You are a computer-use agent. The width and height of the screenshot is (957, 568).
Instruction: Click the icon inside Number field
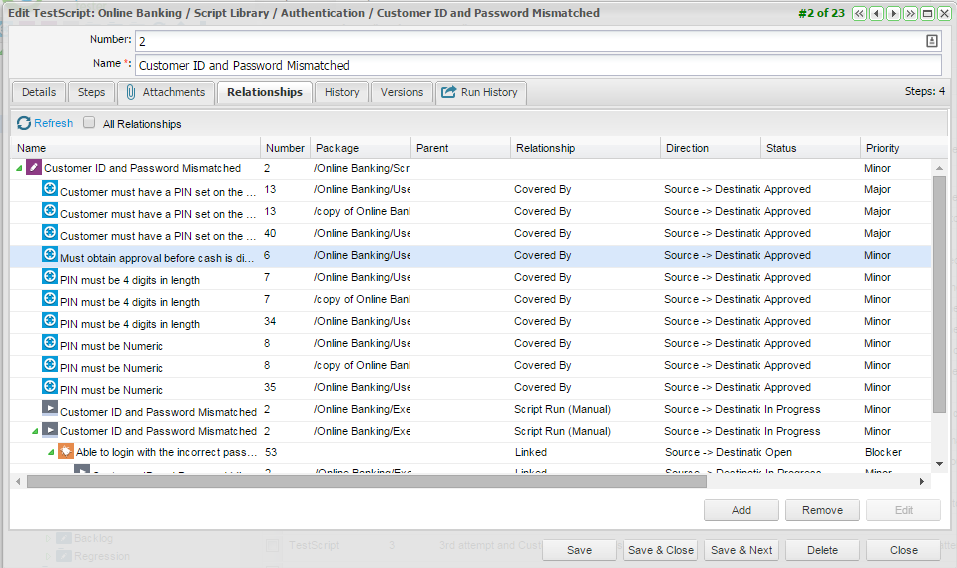click(x=932, y=41)
